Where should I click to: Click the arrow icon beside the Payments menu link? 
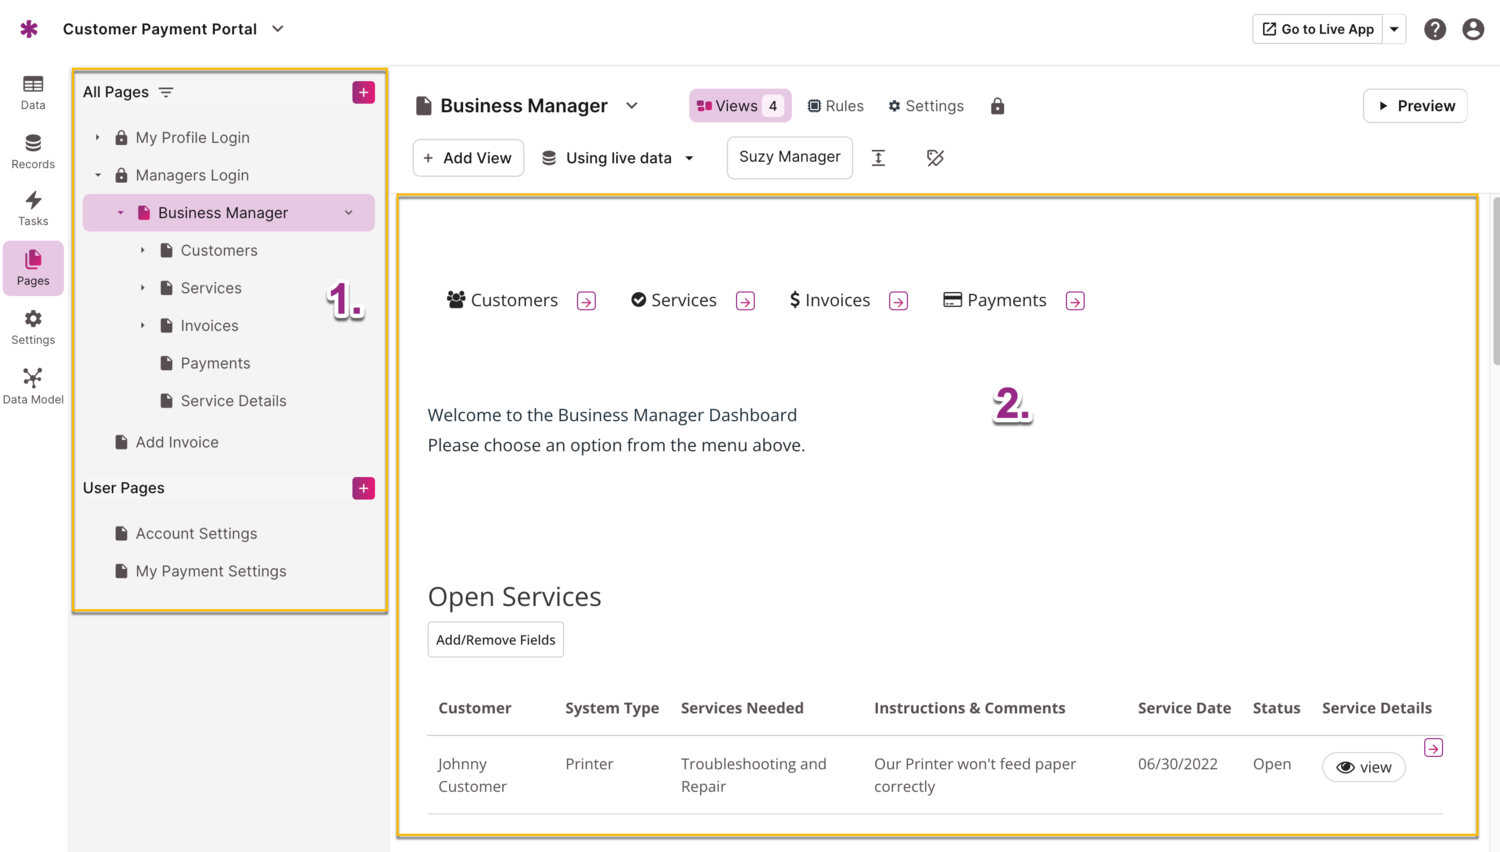1074,300
